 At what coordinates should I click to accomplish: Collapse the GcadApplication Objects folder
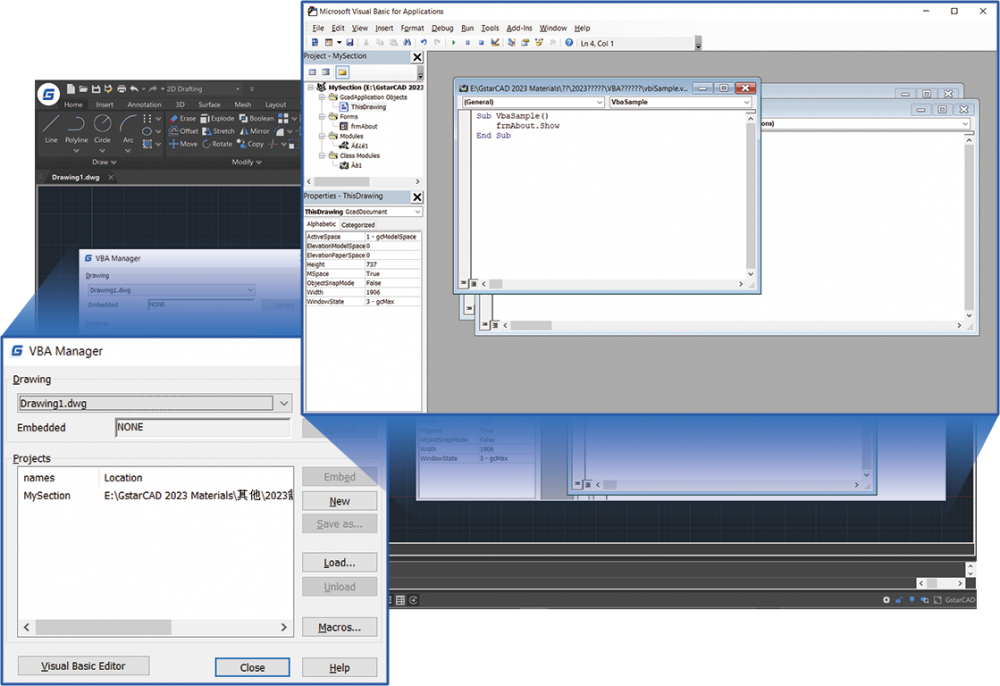(322, 97)
